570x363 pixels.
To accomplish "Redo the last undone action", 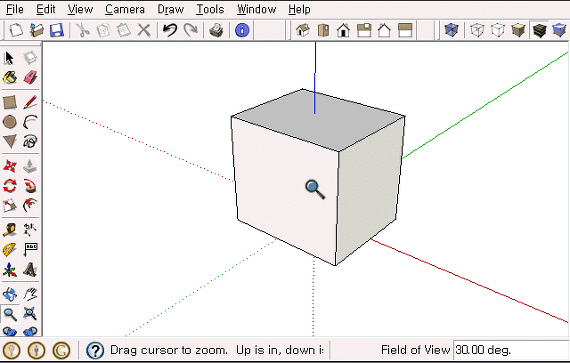I will click(190, 30).
